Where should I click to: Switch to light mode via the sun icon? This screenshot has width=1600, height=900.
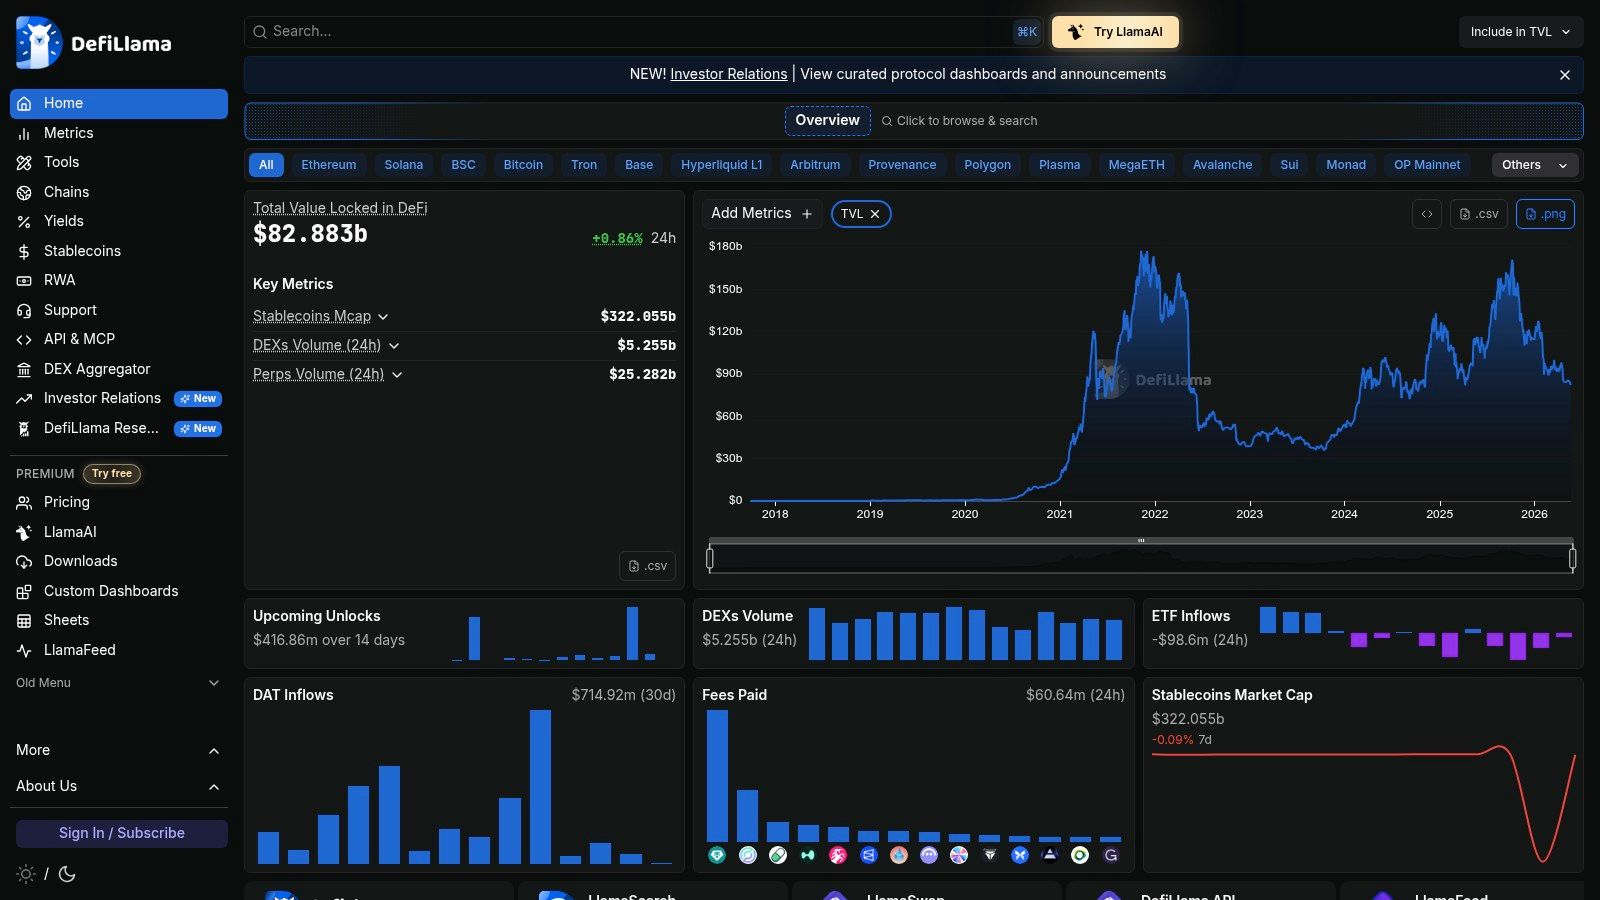point(26,874)
